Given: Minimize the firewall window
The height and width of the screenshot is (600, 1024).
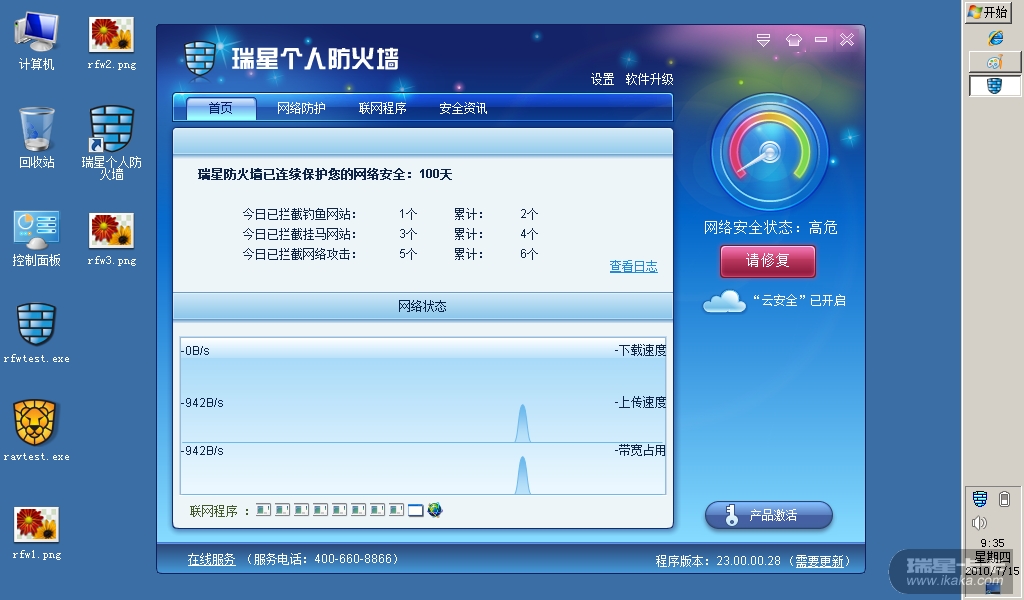Looking at the screenshot, I should click(x=821, y=40).
